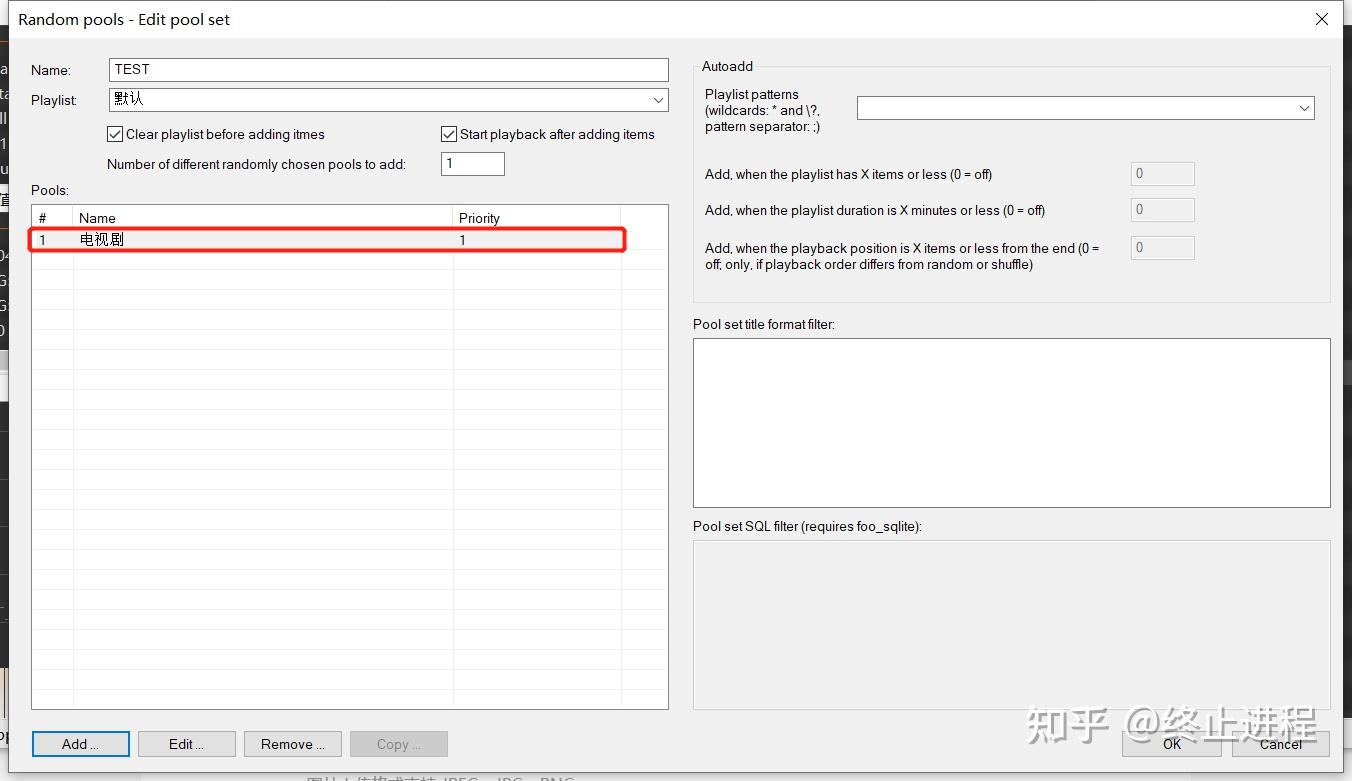Click inside Pool set SQL filter box
The image size is (1352, 781).
[1012, 625]
